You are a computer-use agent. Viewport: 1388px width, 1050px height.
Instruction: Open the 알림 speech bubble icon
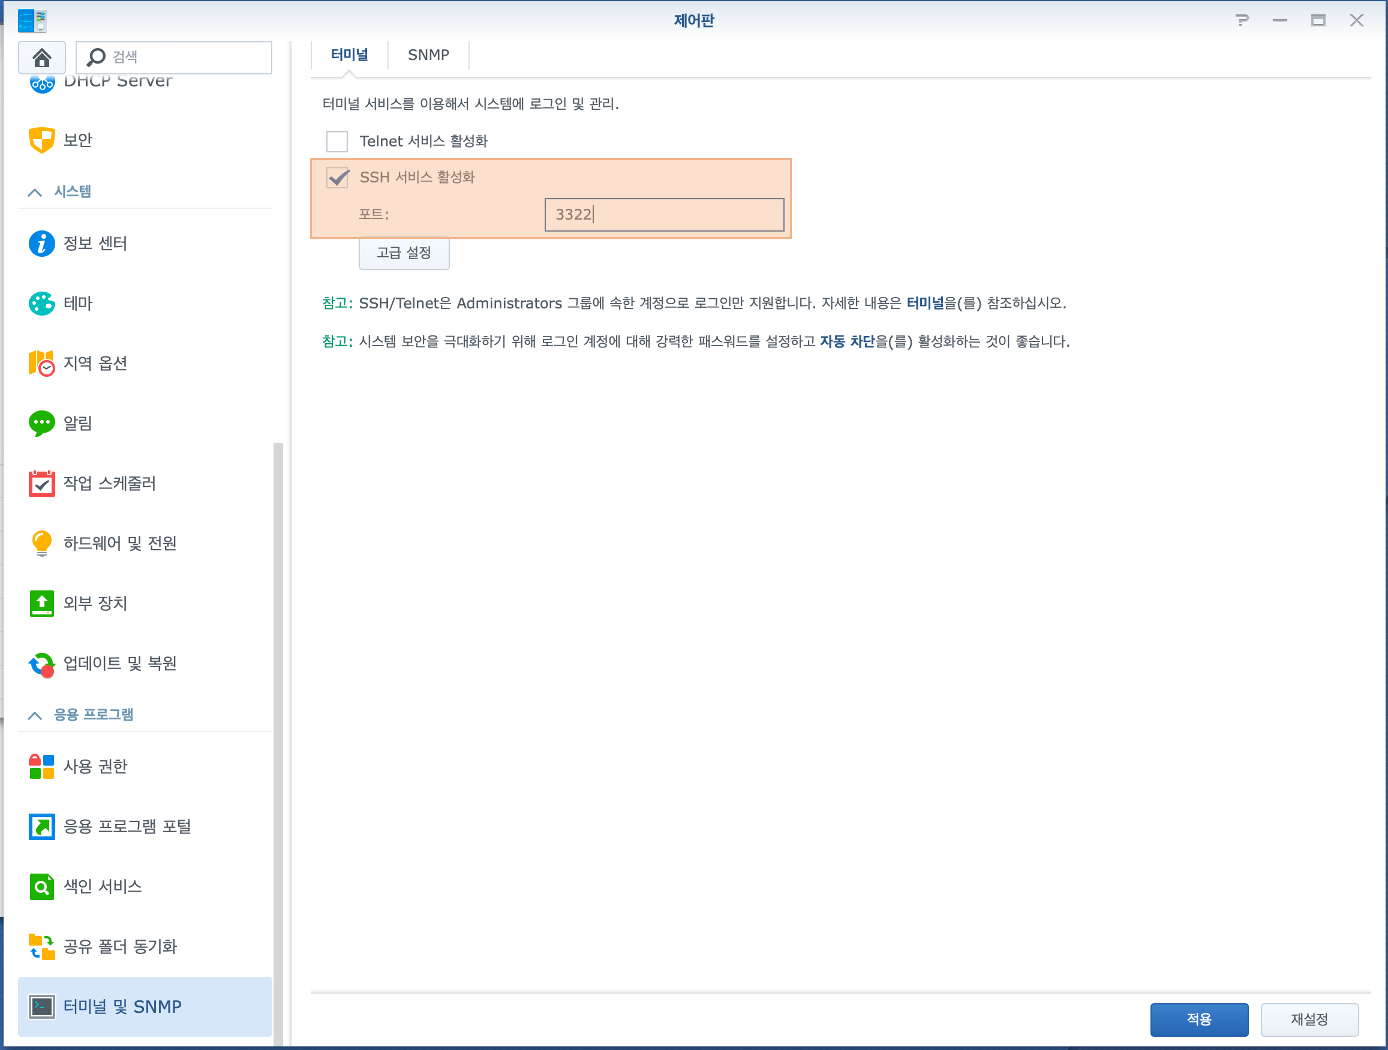pyautogui.click(x=42, y=423)
